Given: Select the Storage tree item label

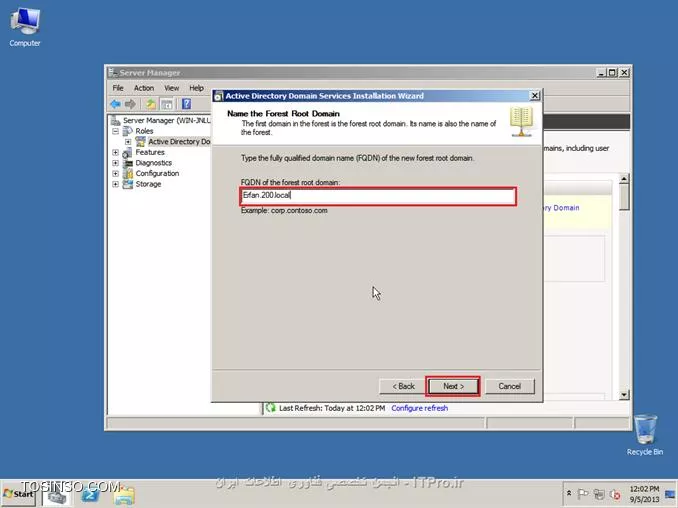Looking at the screenshot, I should (x=148, y=184).
